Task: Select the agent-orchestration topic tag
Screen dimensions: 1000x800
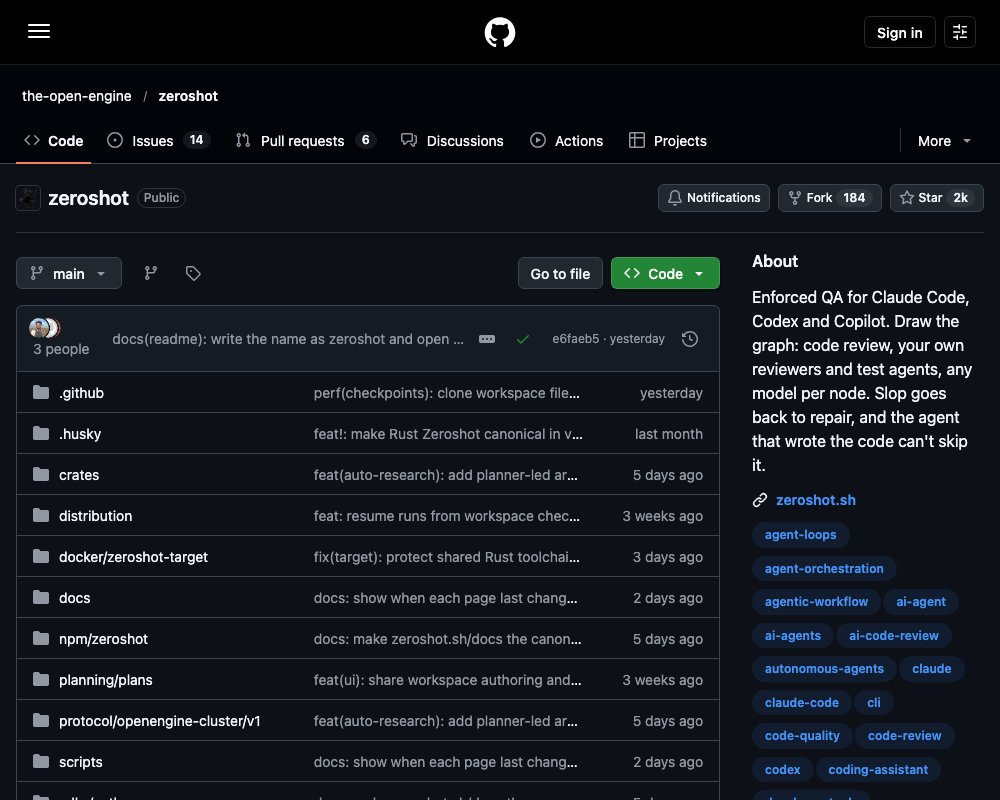Action: pyautogui.click(x=824, y=568)
